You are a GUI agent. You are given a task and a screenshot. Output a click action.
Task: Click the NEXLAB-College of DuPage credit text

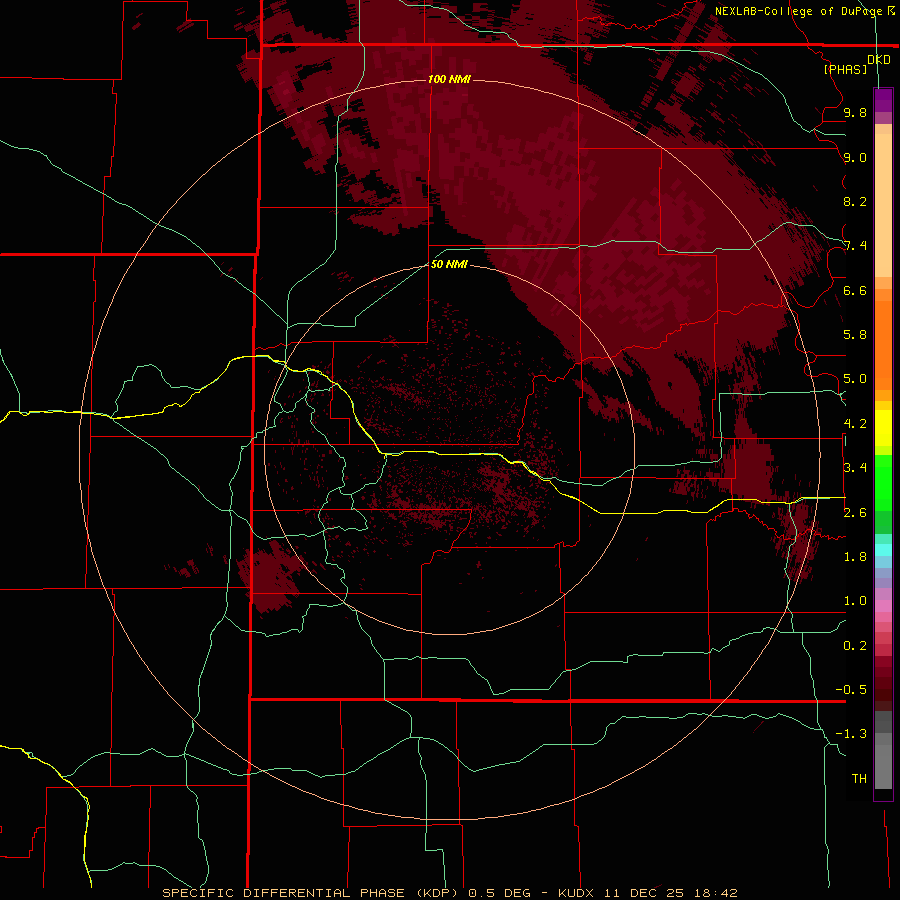click(x=798, y=11)
